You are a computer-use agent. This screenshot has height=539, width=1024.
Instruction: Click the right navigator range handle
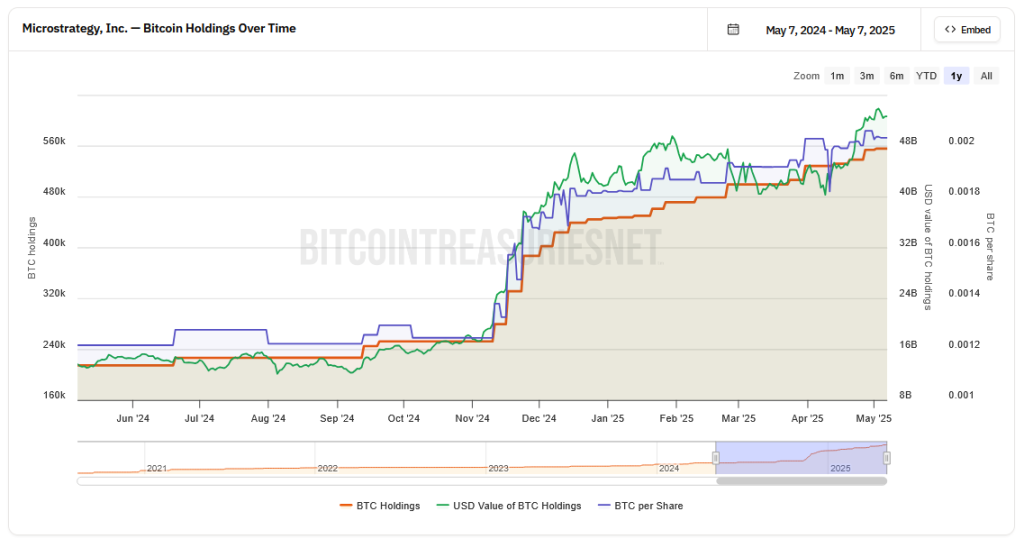[x=886, y=458]
